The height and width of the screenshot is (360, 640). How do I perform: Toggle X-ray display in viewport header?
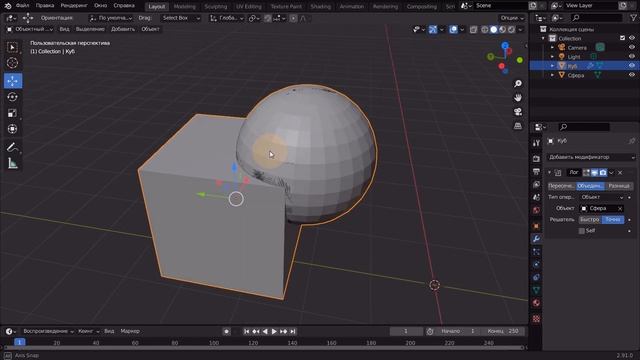click(x=473, y=29)
